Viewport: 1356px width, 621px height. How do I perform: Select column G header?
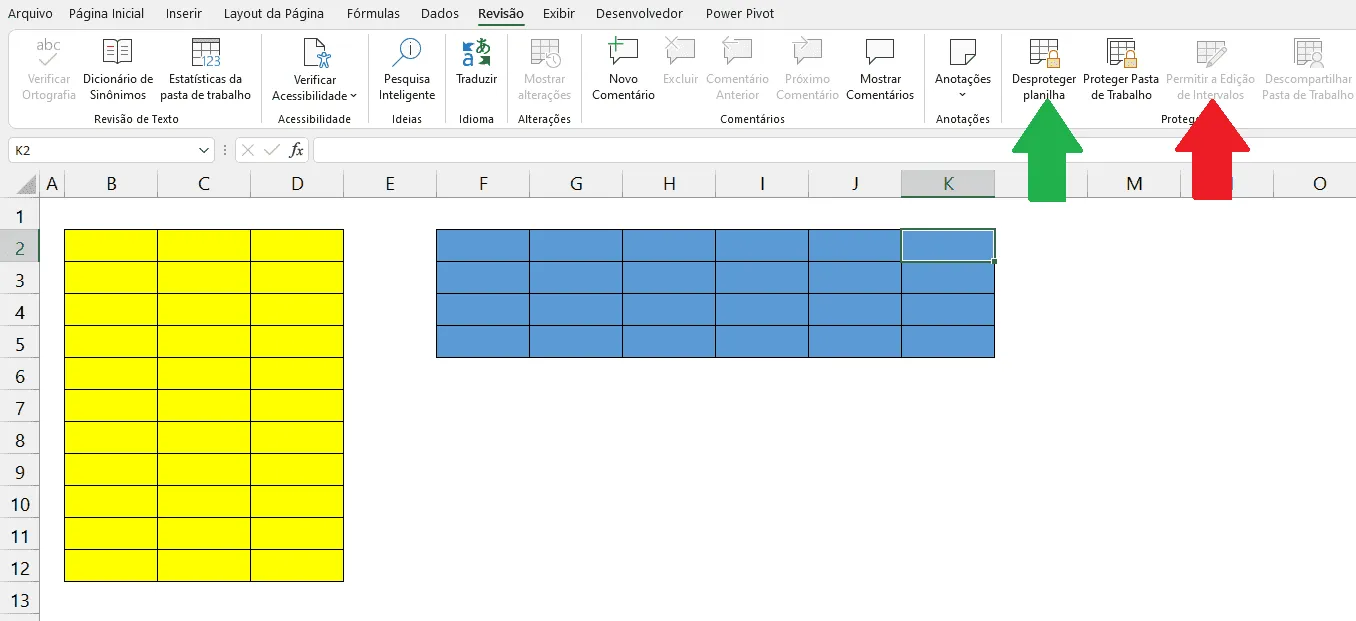[x=576, y=184]
